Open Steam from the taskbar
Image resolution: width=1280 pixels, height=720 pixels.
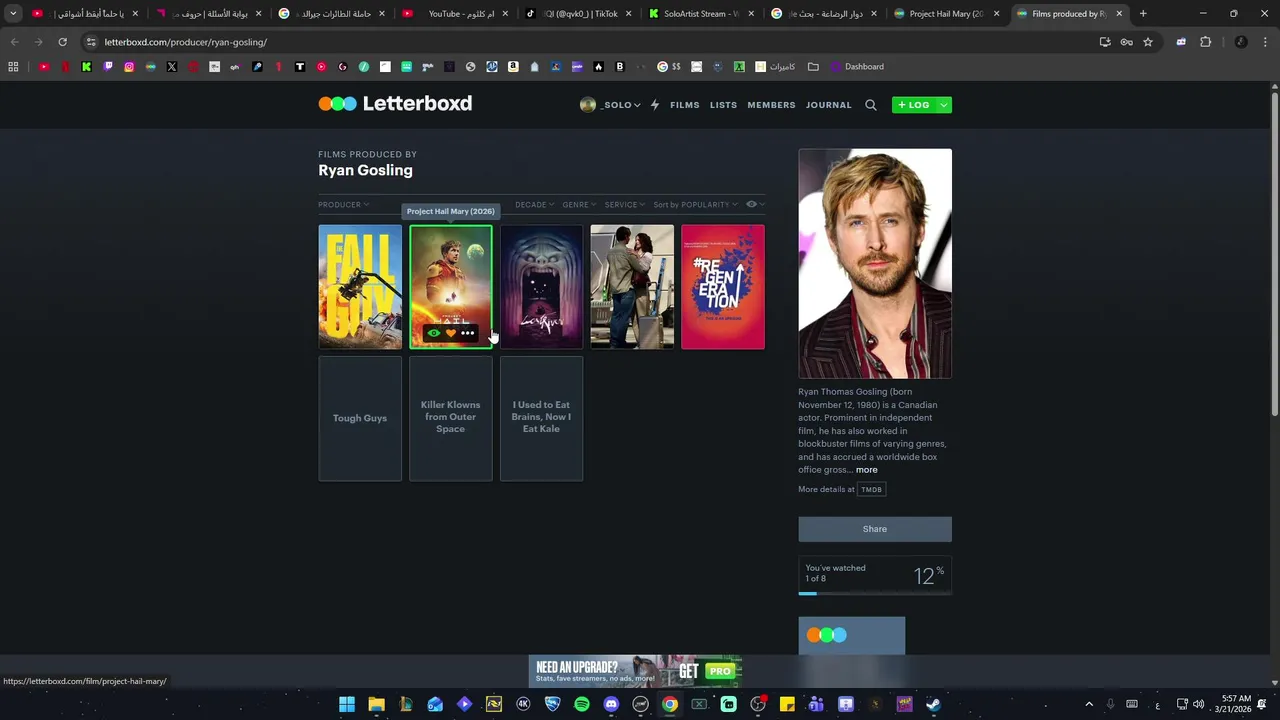click(933, 704)
